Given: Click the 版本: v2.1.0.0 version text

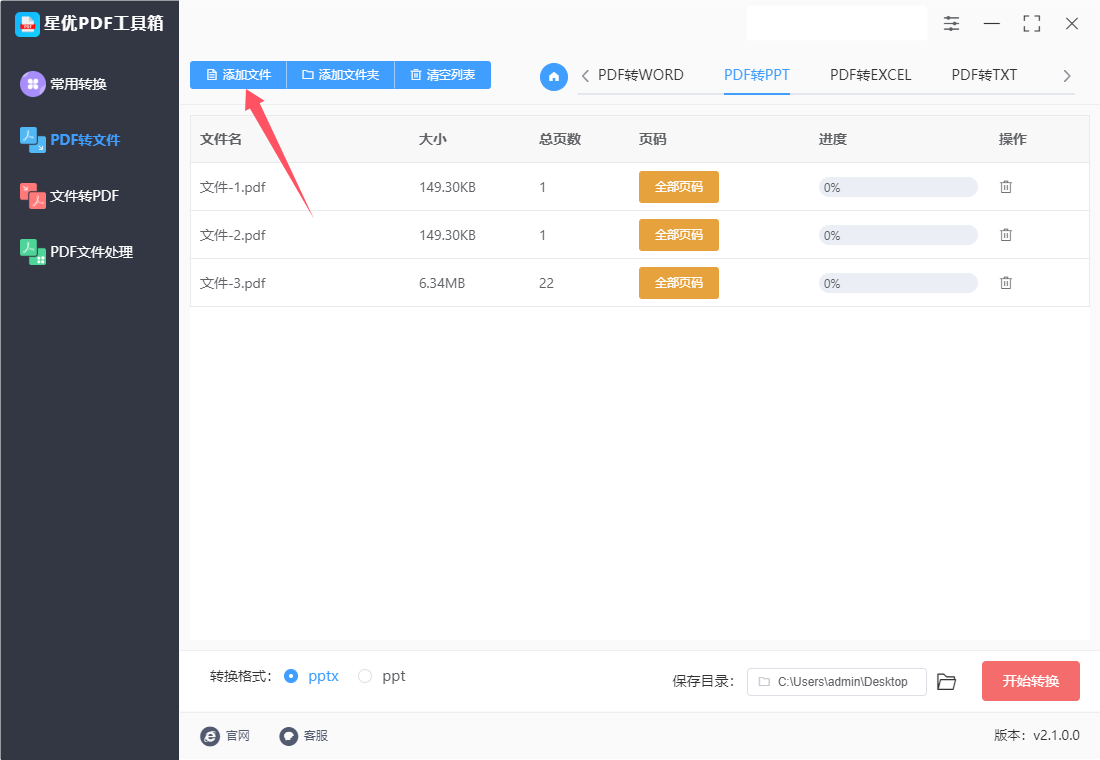Looking at the screenshot, I should point(1037,735).
